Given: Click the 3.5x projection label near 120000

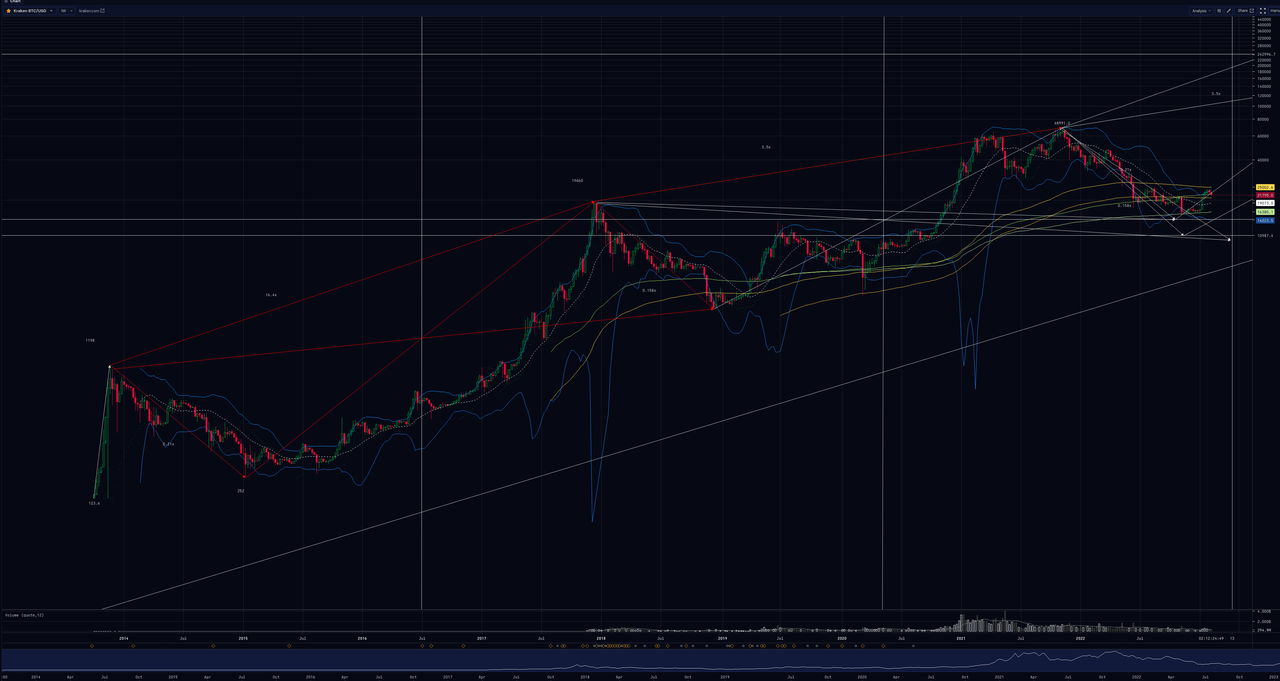Looking at the screenshot, I should [1216, 94].
